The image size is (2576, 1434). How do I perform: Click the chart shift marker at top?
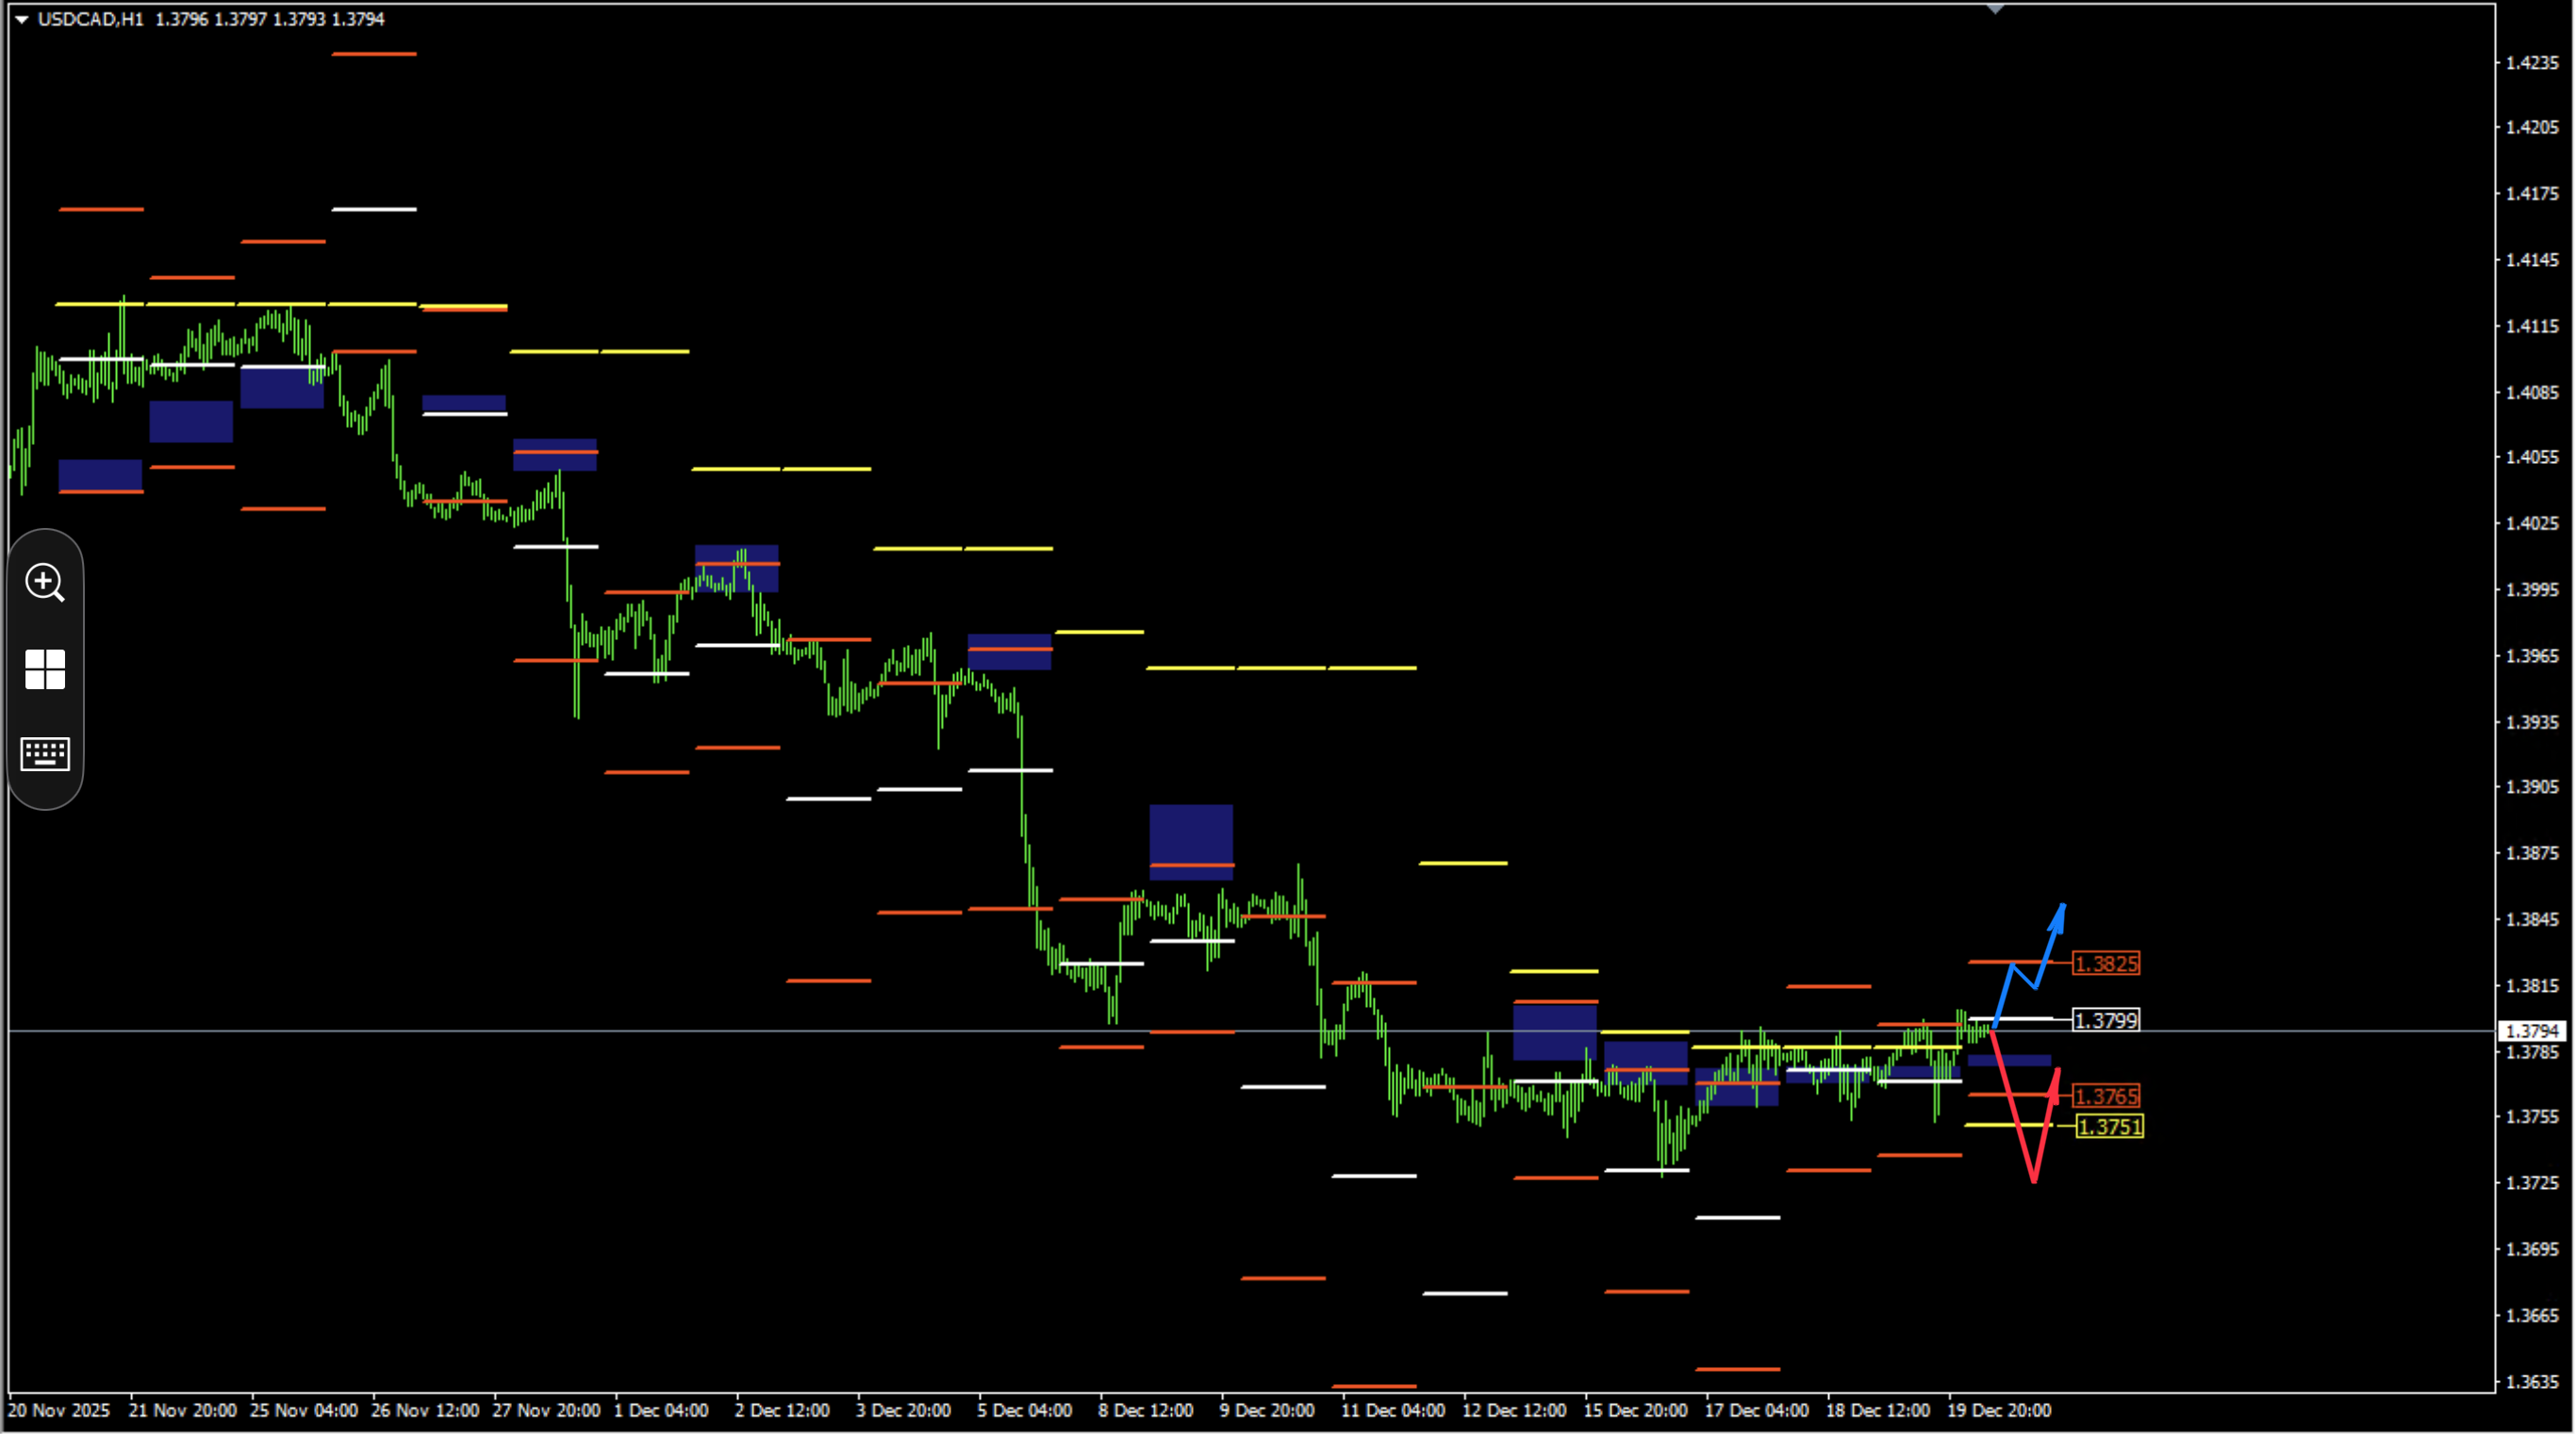(x=1995, y=9)
